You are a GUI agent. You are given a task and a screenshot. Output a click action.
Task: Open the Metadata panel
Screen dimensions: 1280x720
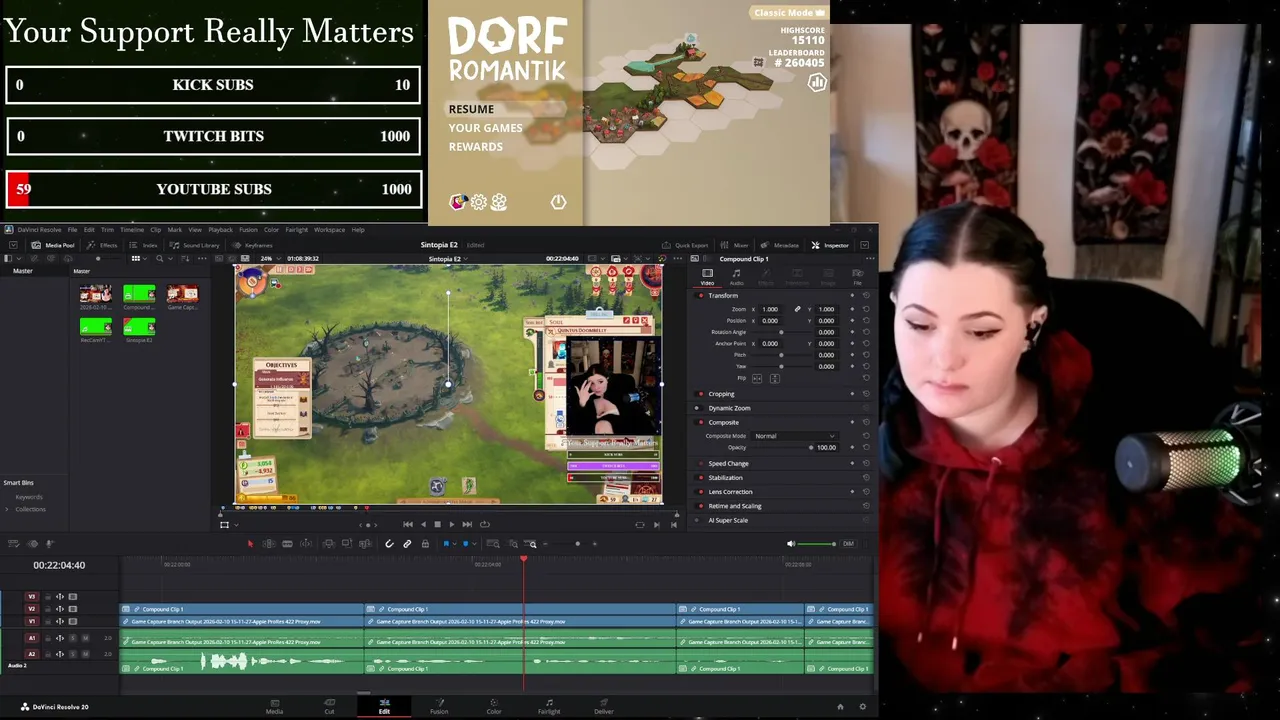click(780, 245)
